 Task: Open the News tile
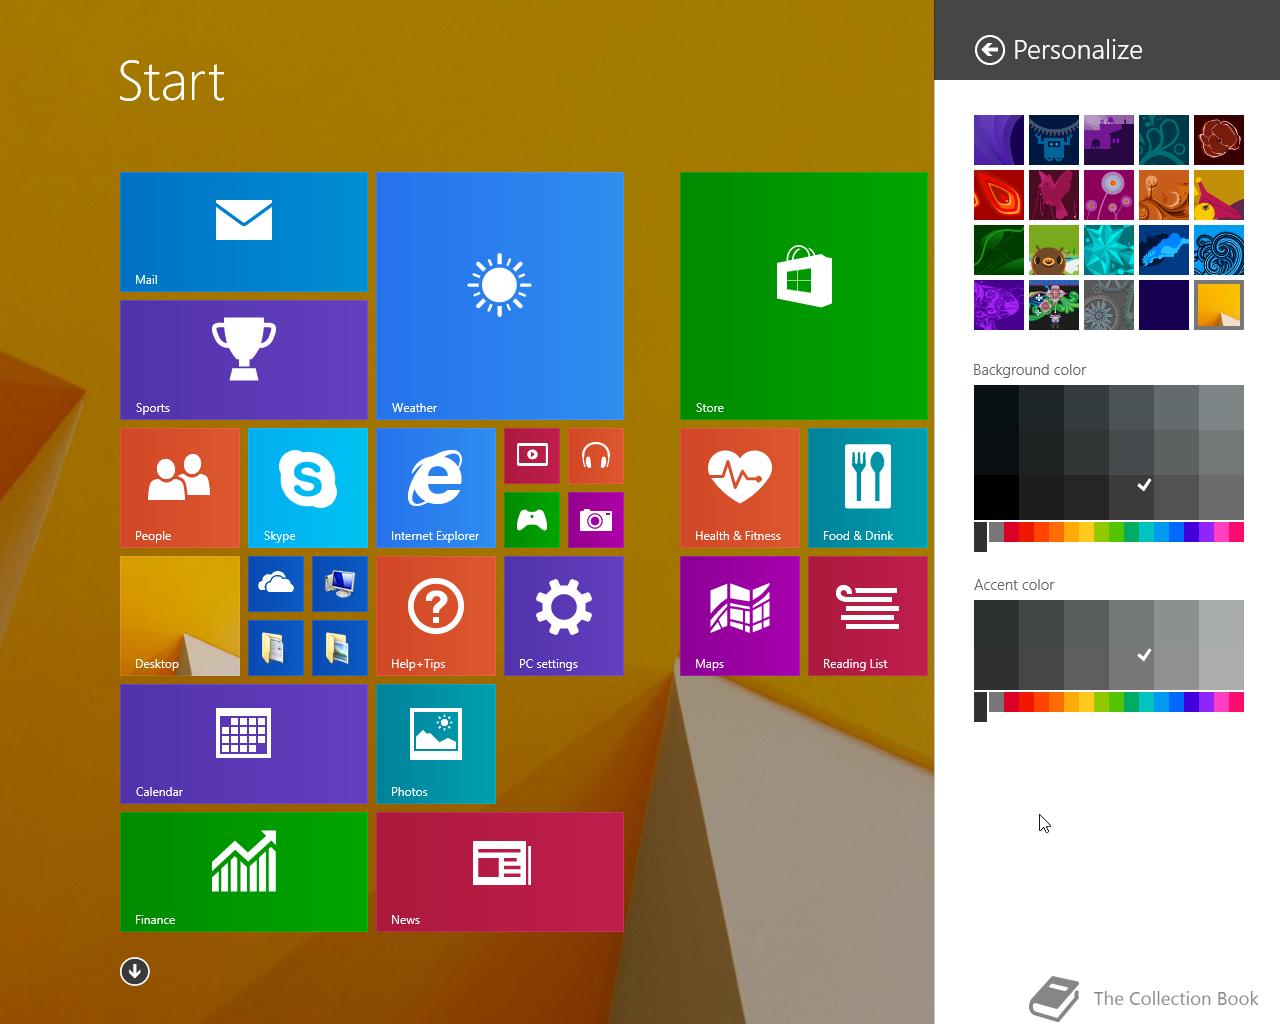point(500,872)
